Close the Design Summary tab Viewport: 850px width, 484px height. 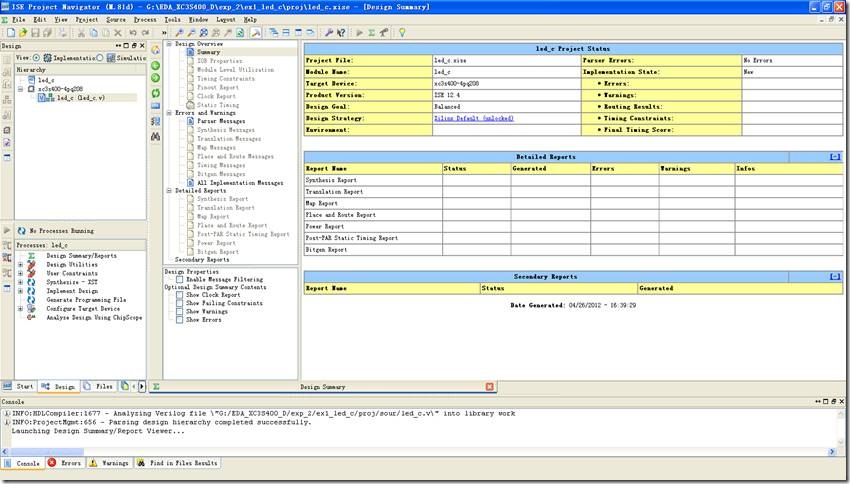tap(489, 386)
